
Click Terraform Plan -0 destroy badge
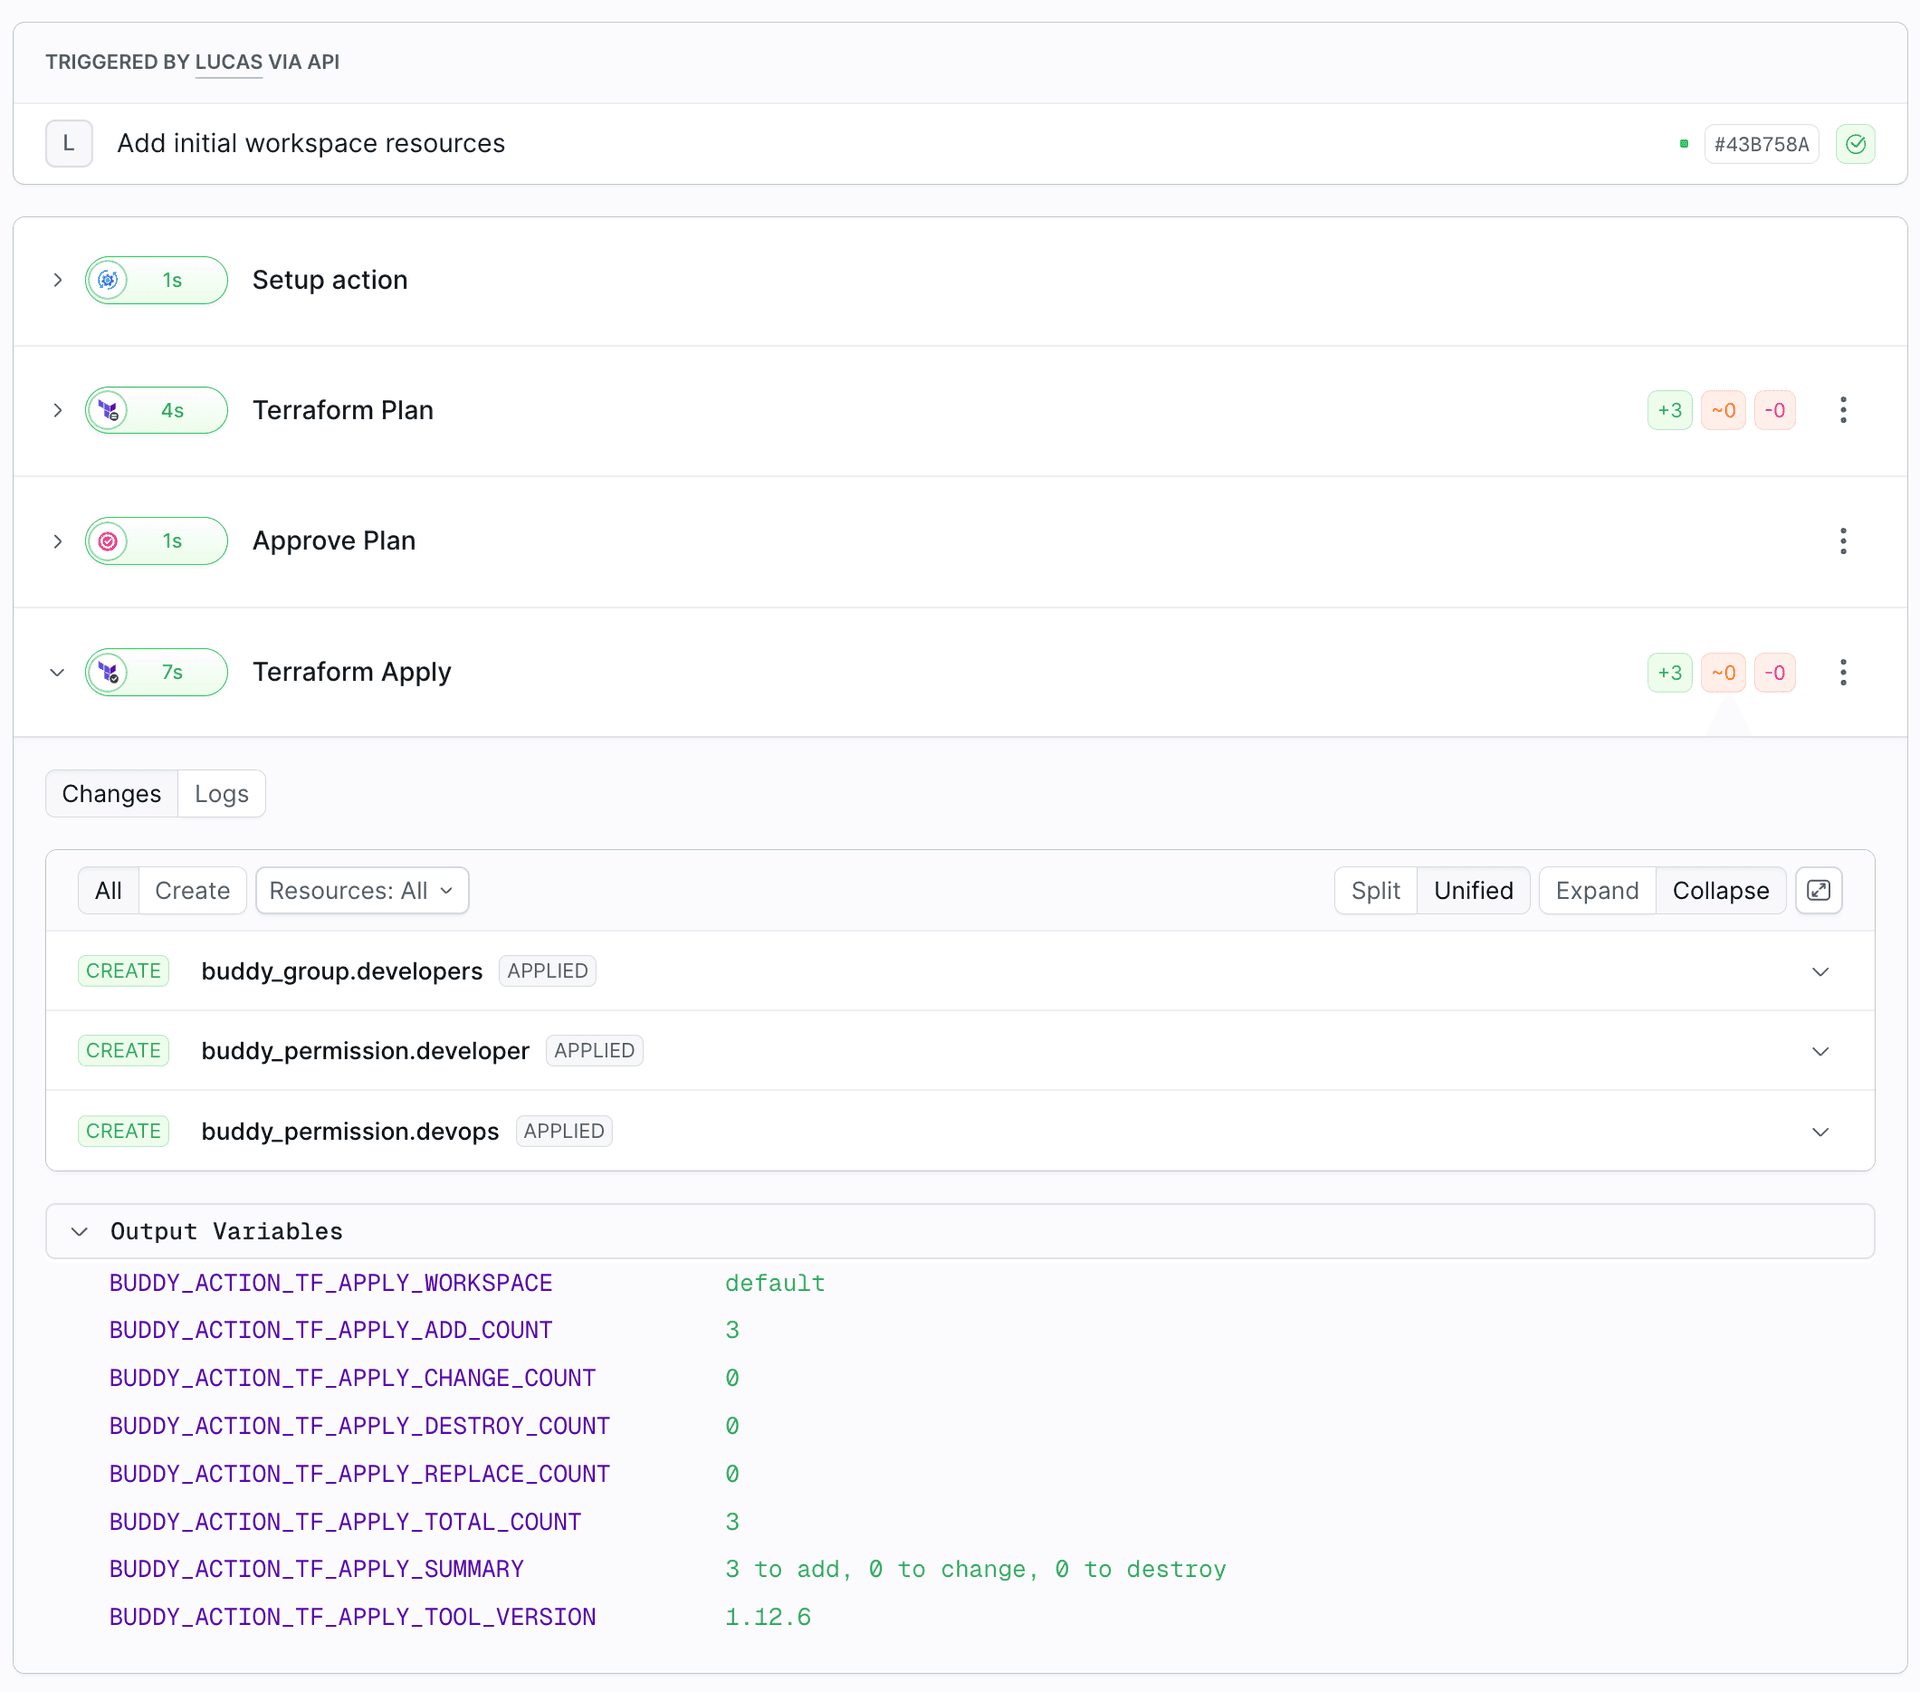[x=1775, y=410]
